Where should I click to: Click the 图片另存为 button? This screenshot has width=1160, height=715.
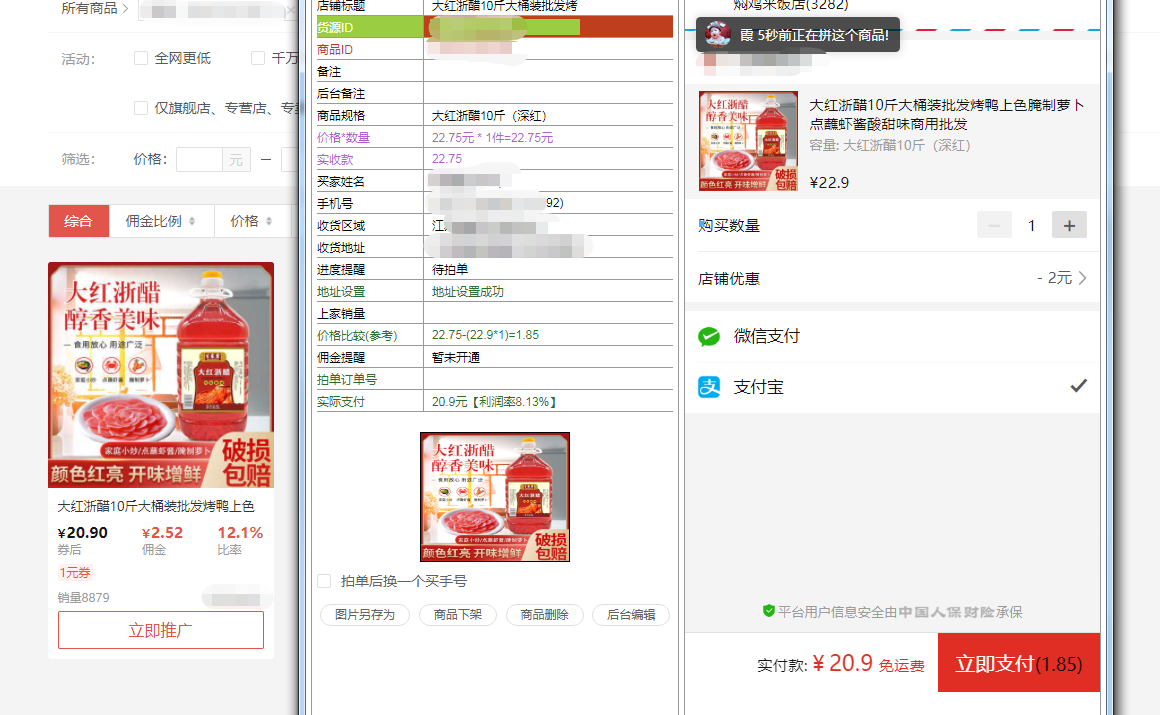365,614
